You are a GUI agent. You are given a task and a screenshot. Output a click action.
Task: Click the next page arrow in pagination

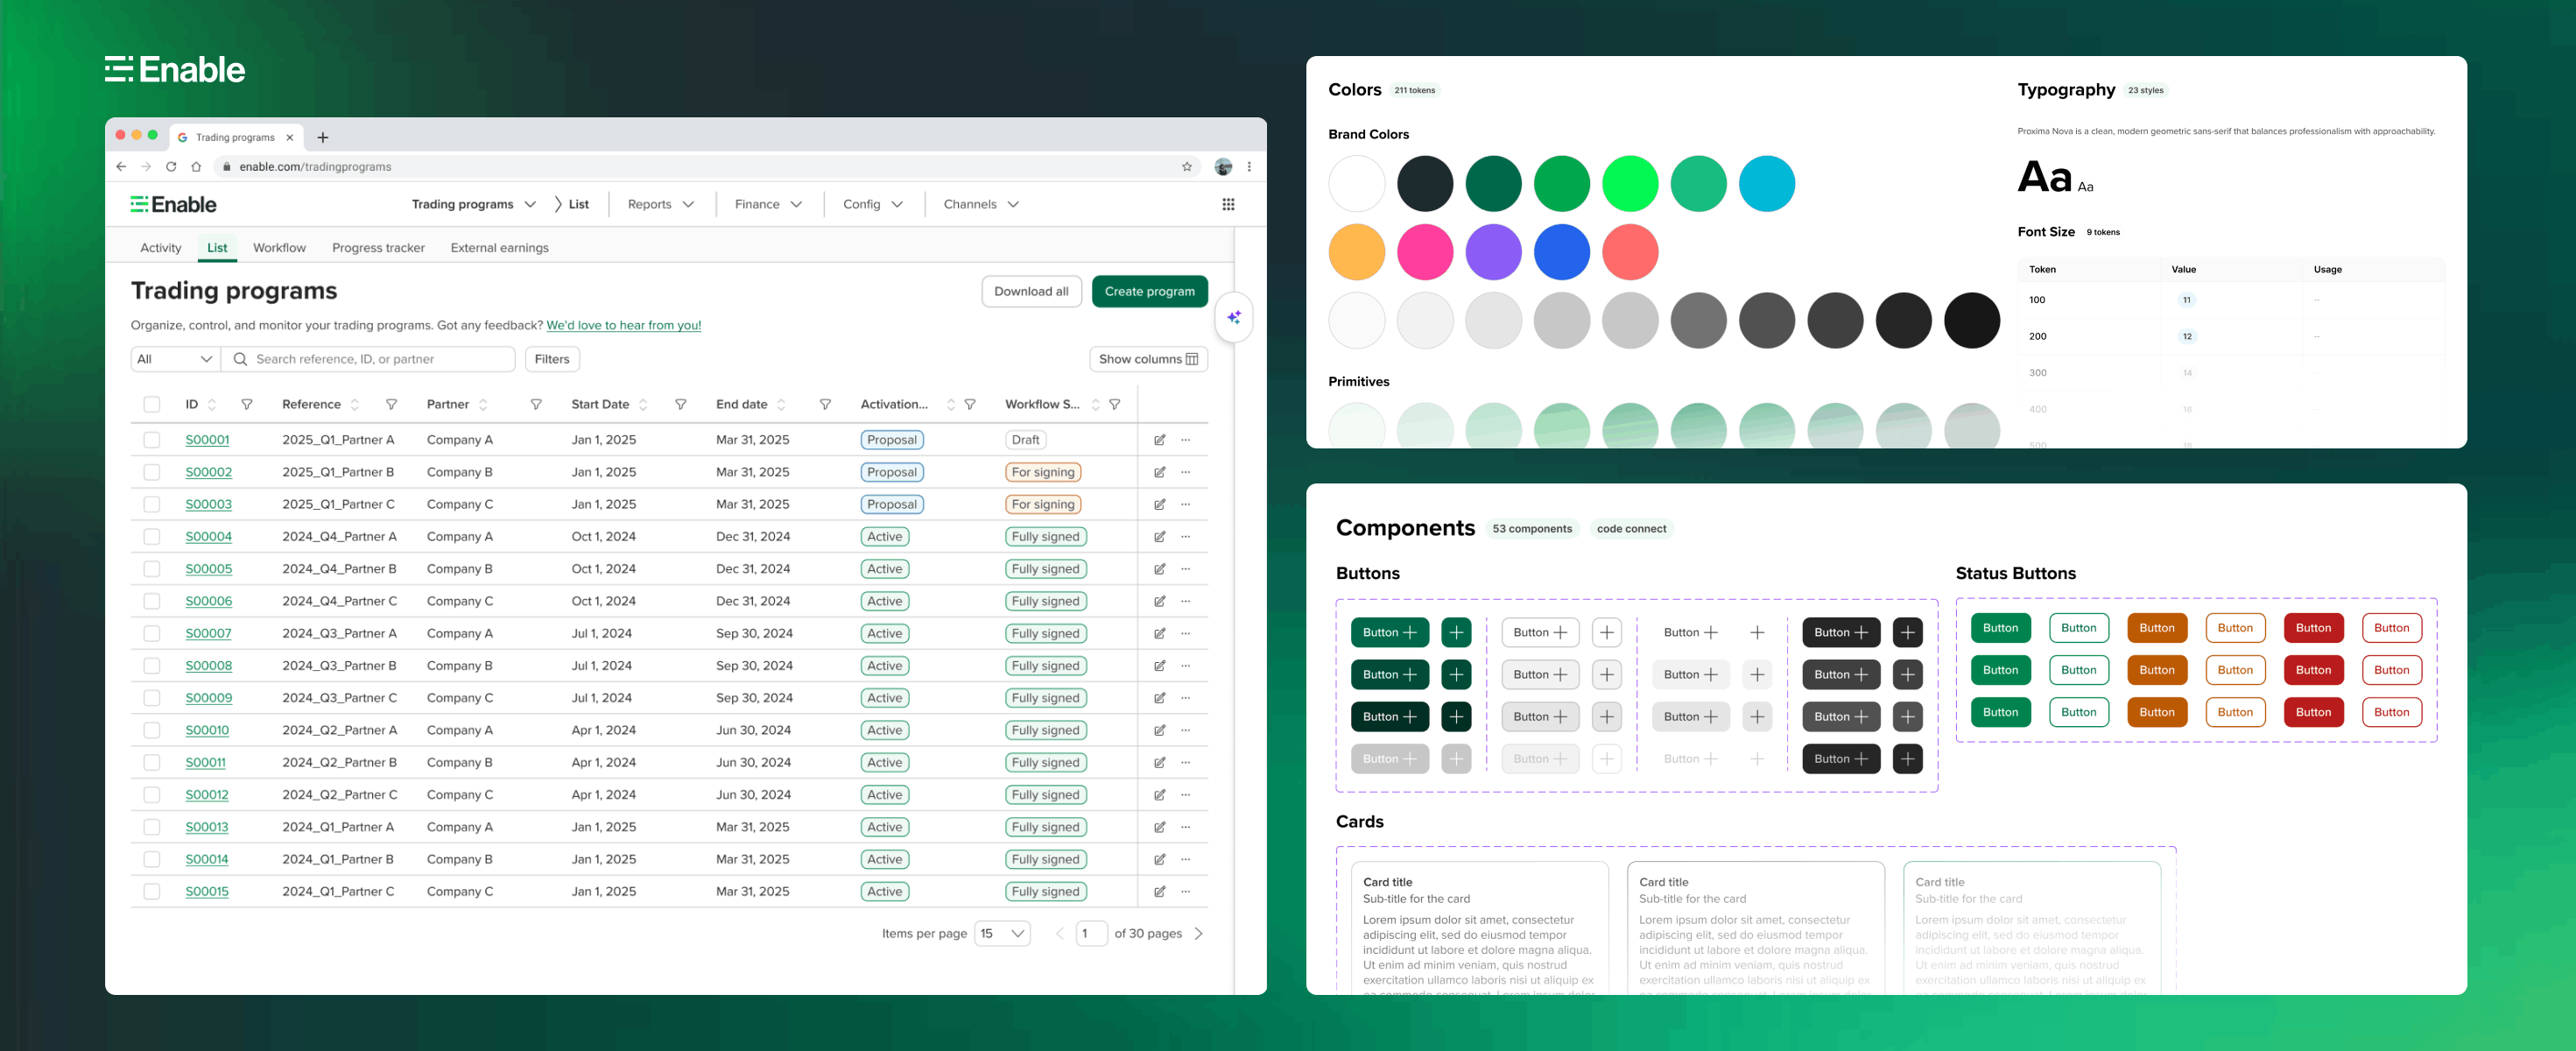1199,932
